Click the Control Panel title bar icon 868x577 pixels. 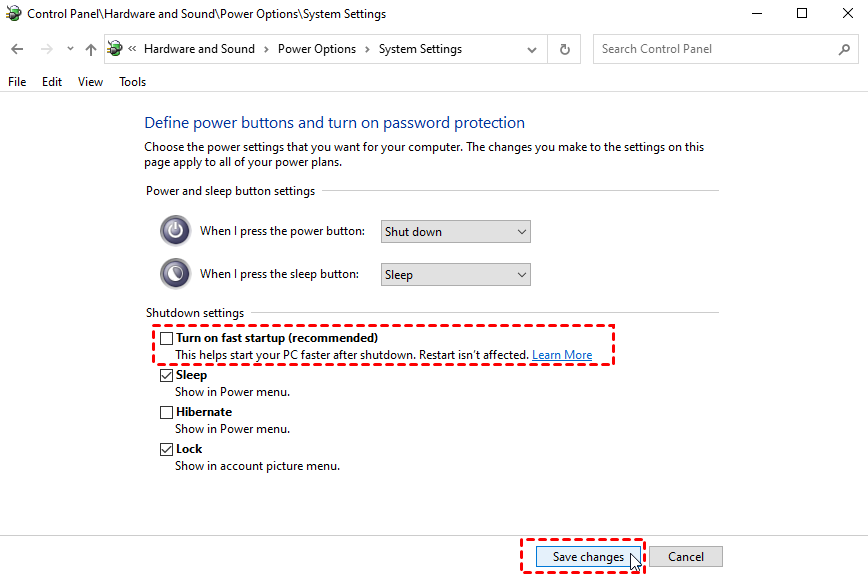point(13,14)
